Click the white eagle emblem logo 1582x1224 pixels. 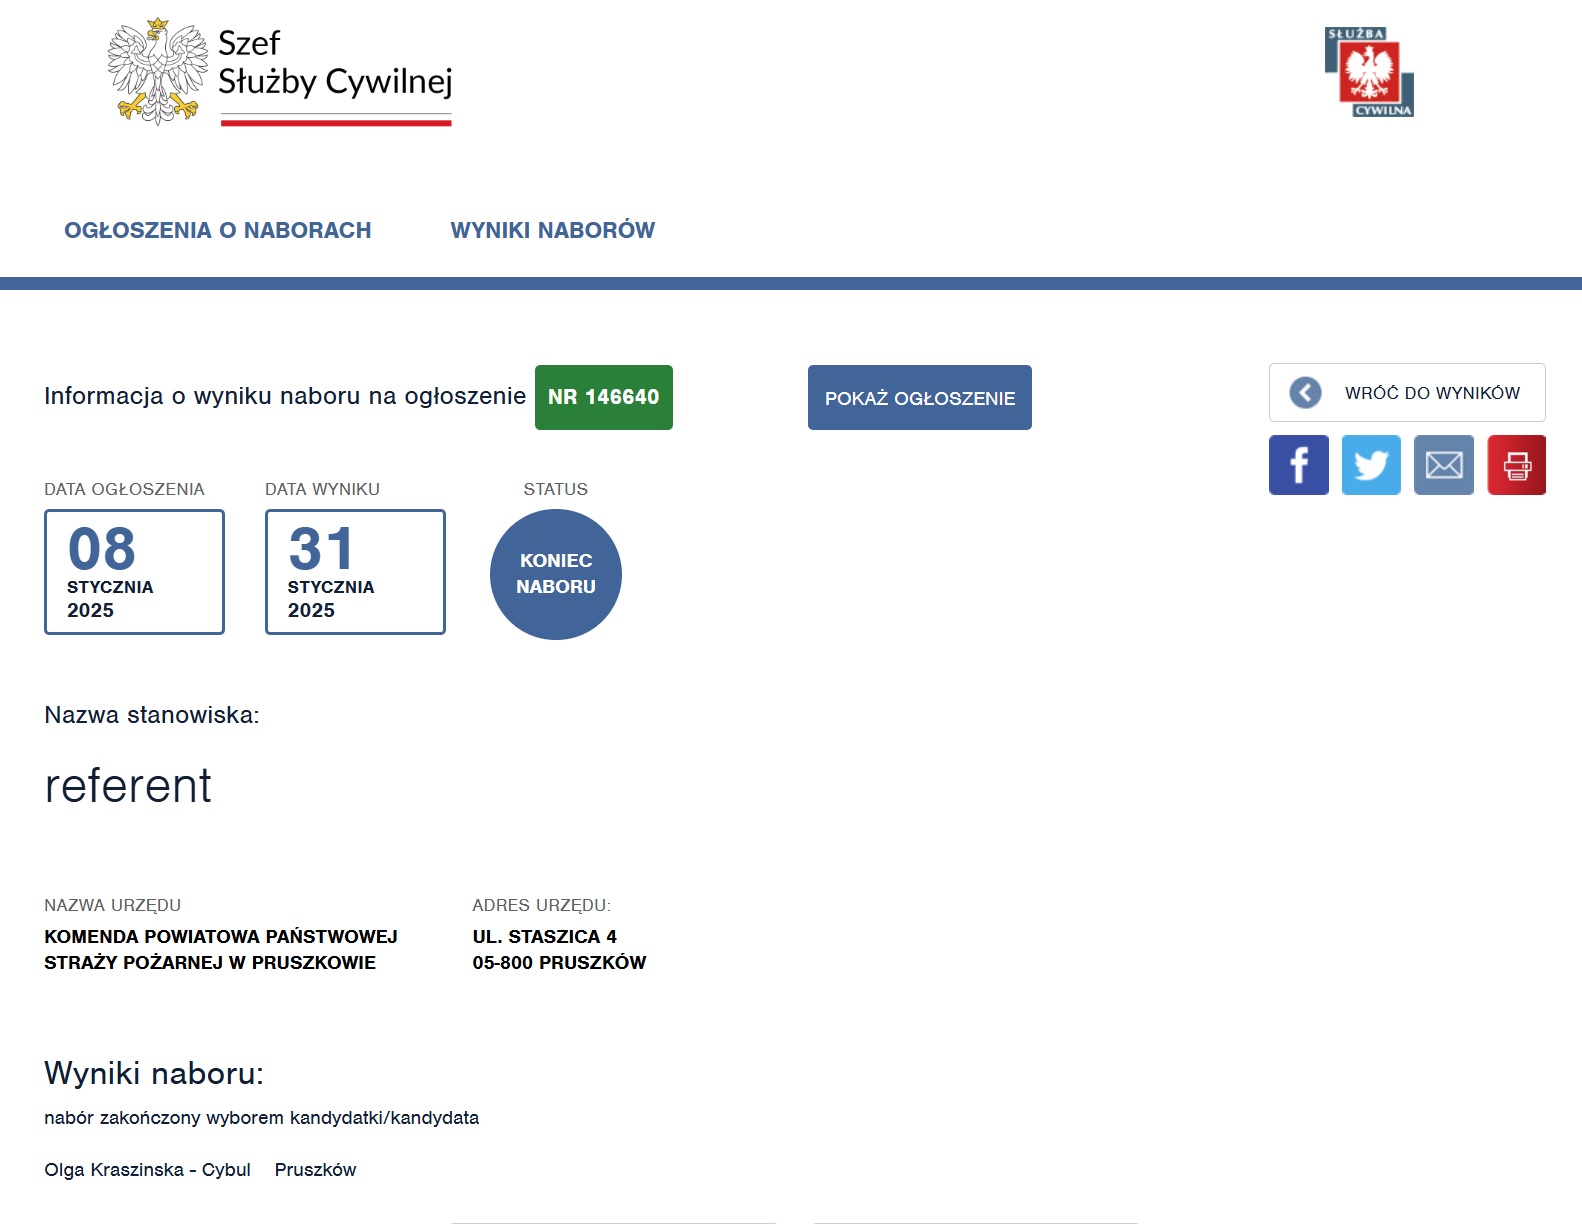click(x=157, y=72)
